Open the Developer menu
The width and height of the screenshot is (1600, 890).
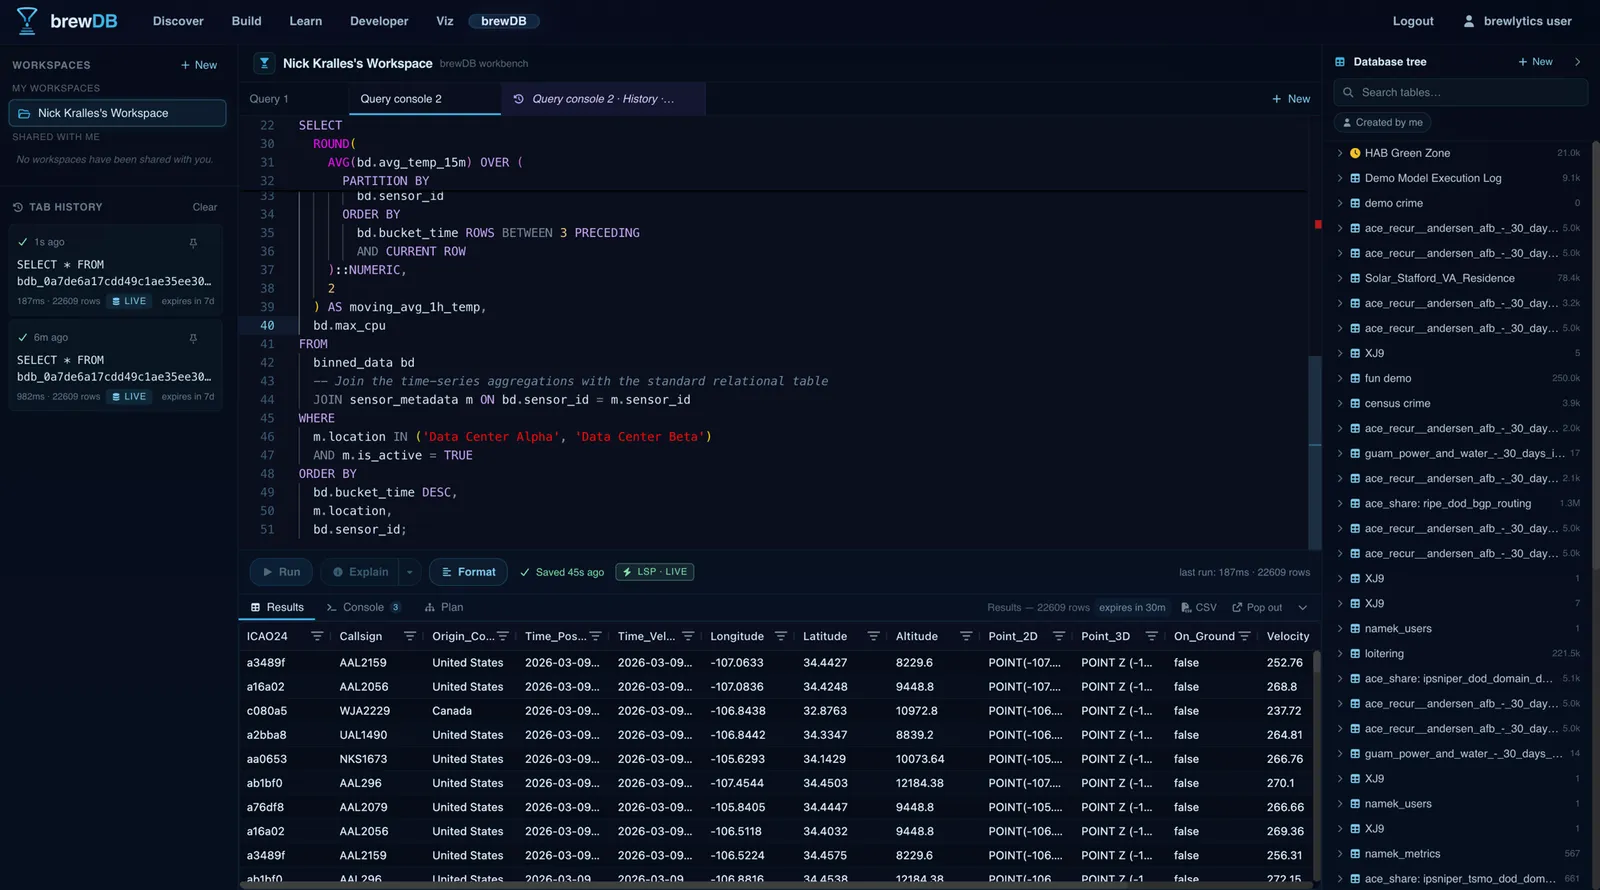(x=379, y=21)
